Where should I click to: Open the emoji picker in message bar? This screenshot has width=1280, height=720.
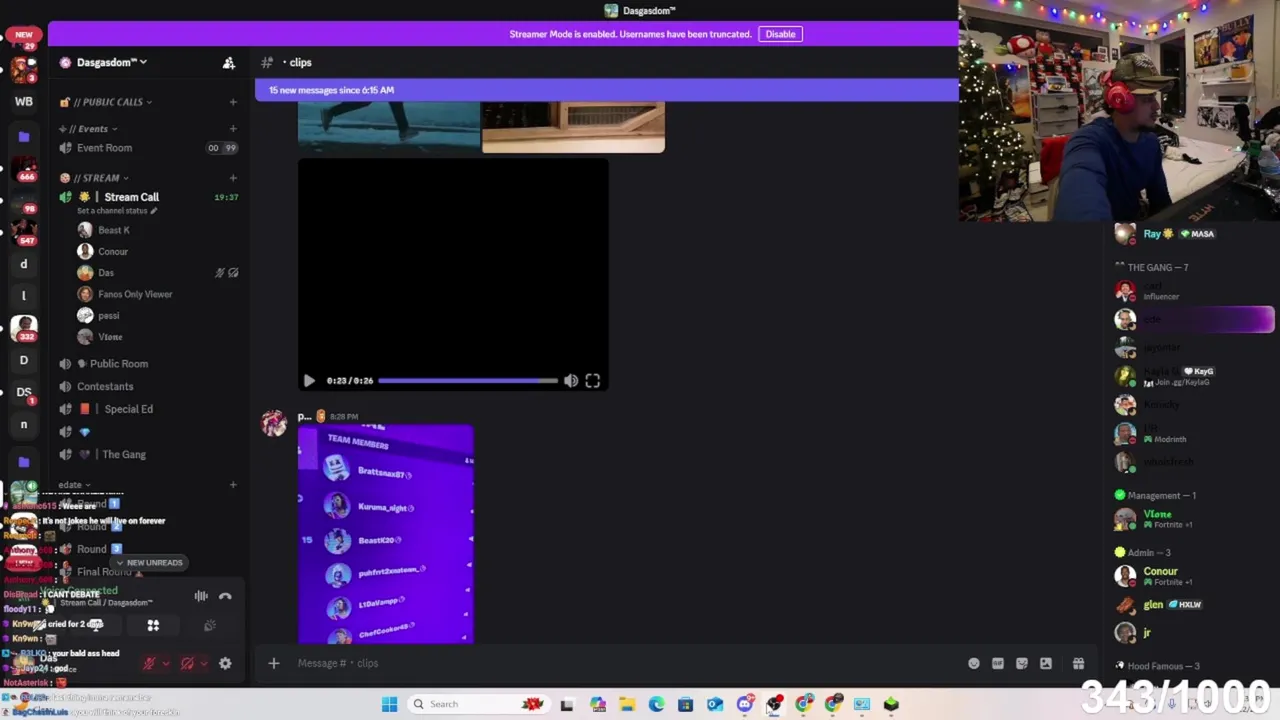click(974, 663)
